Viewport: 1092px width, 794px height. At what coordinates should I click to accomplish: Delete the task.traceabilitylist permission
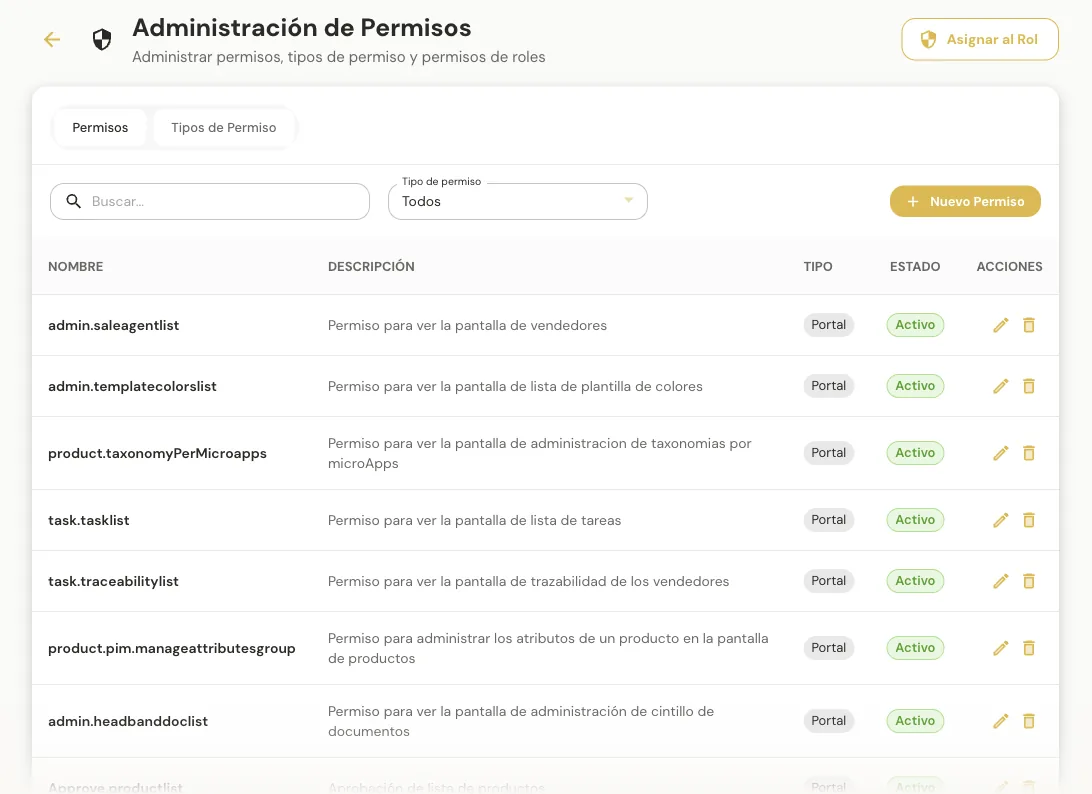[1029, 581]
